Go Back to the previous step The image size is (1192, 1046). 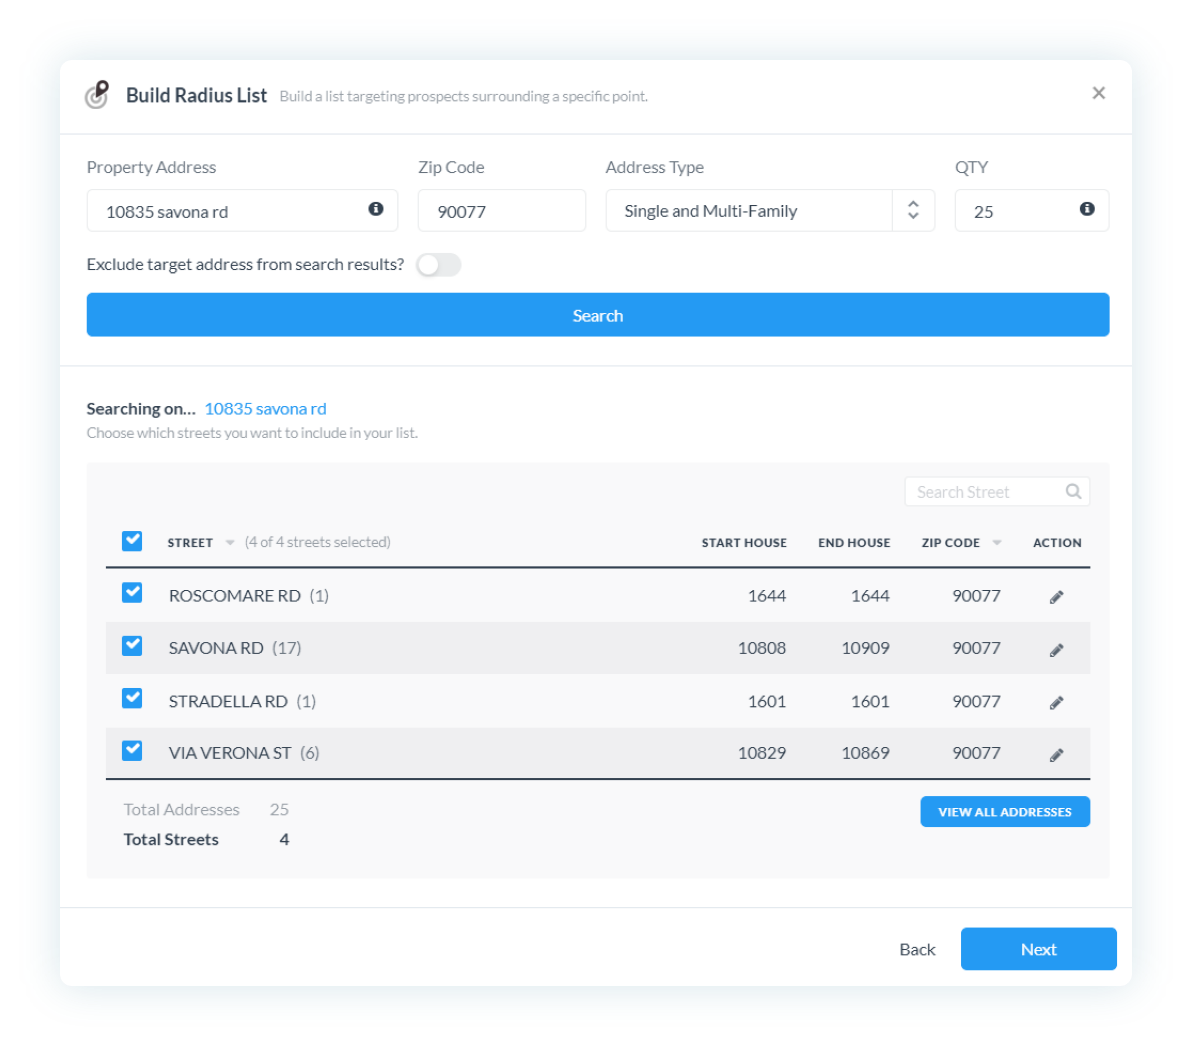click(917, 949)
